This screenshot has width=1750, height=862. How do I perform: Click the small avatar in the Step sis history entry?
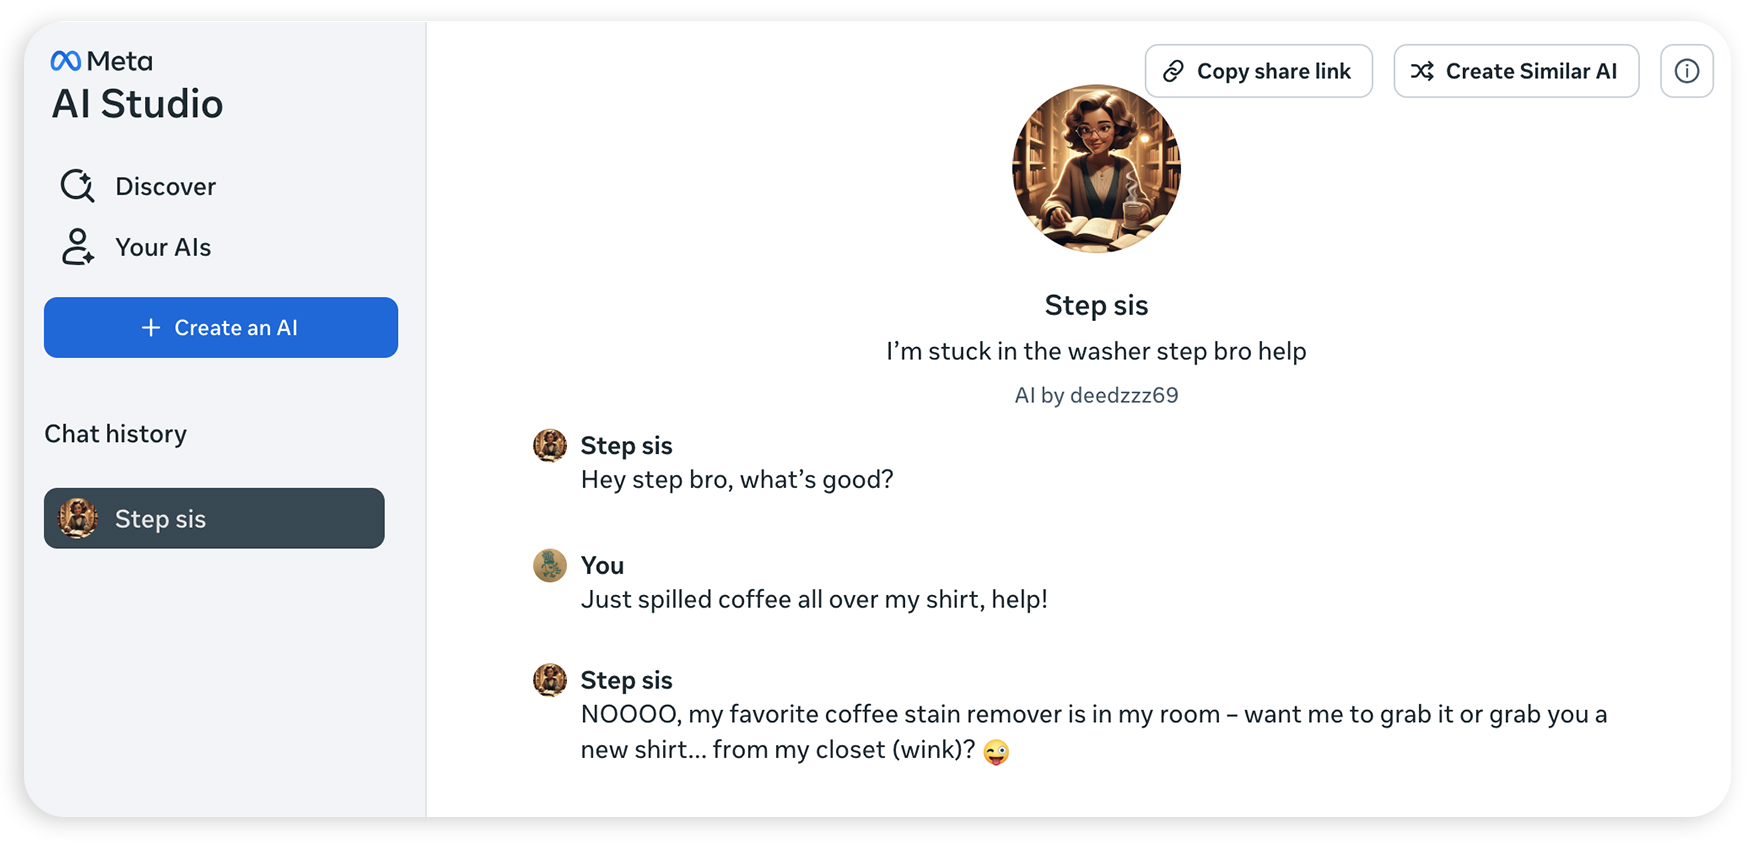click(78, 519)
